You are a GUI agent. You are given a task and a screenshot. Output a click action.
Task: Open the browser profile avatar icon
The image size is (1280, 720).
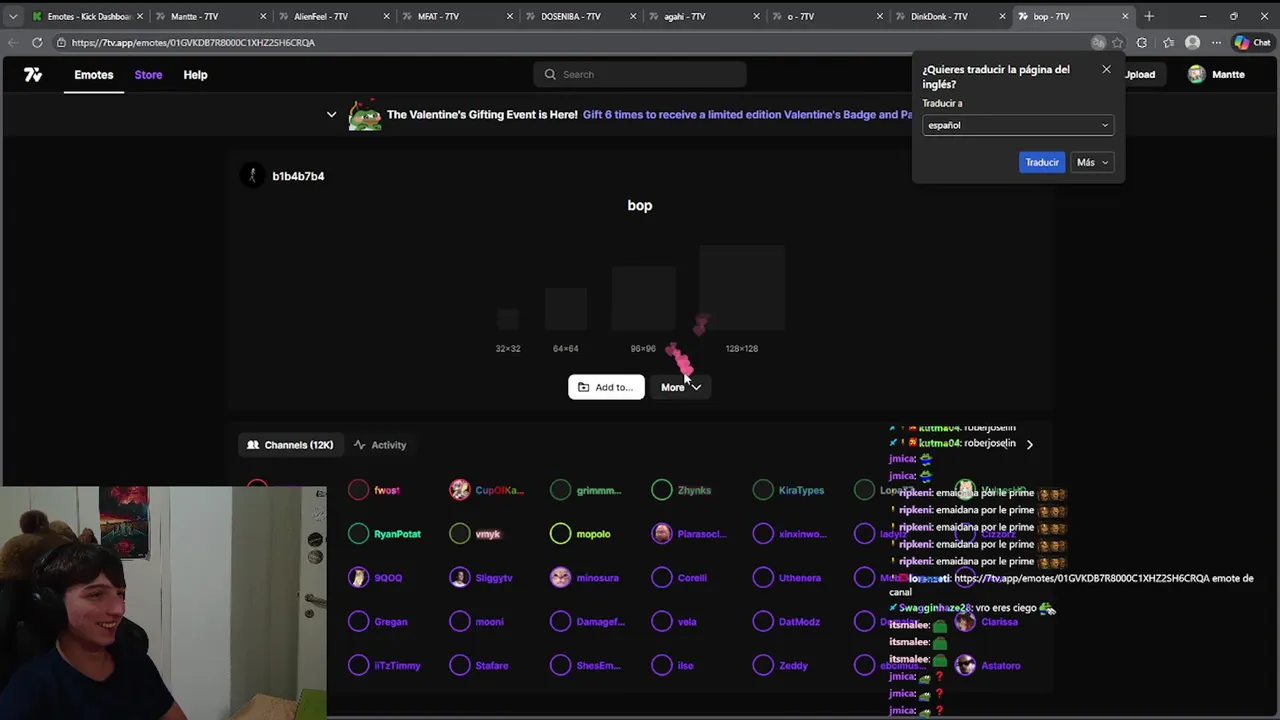1192,42
